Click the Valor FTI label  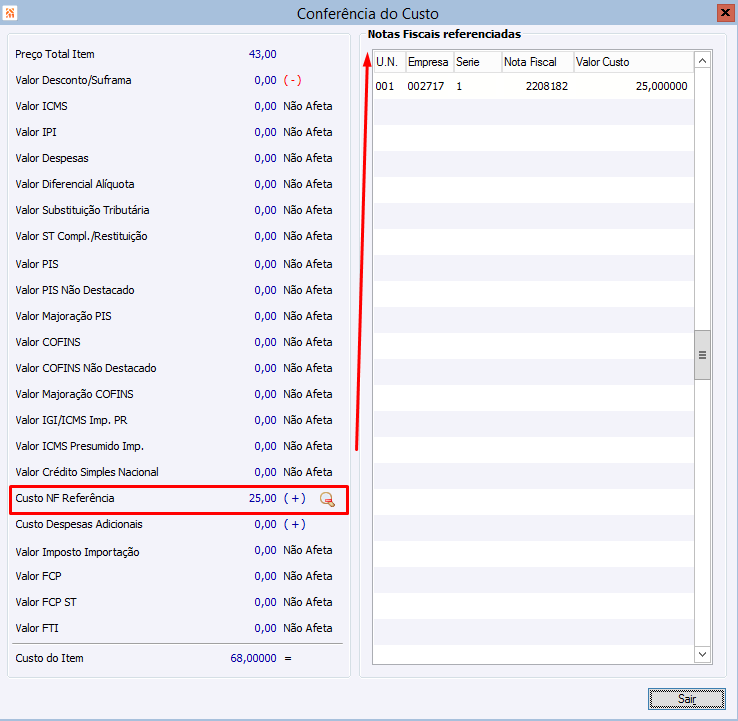click(37, 628)
